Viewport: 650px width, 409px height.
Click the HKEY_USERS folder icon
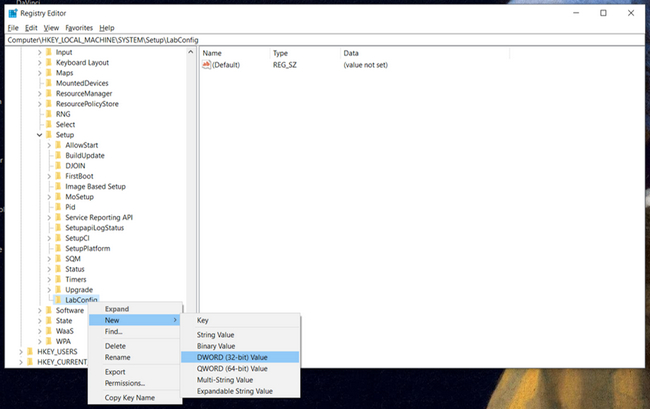[x=30, y=351]
